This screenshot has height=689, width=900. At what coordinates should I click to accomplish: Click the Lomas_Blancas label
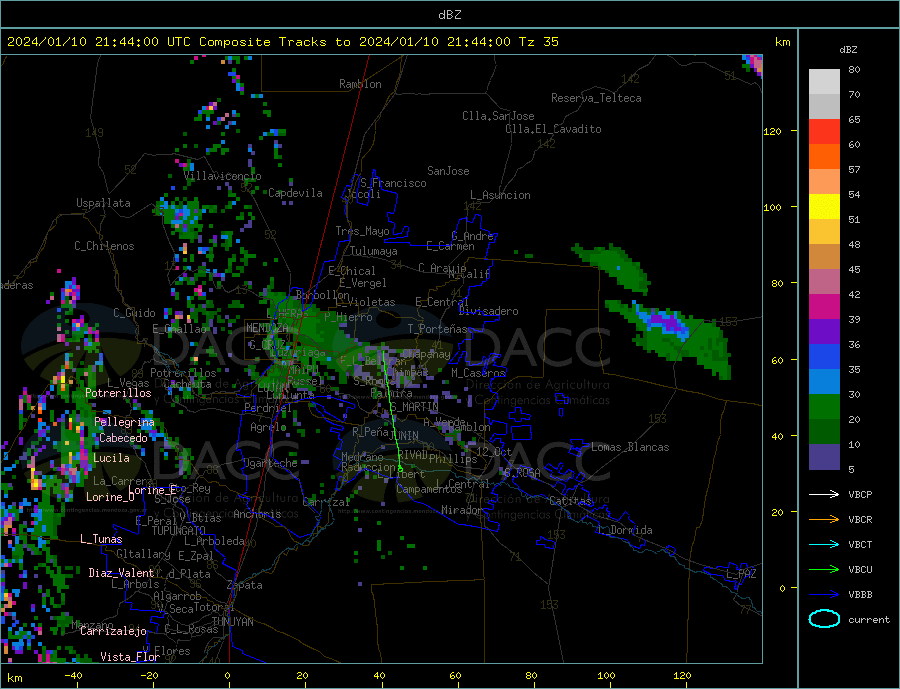630,447
